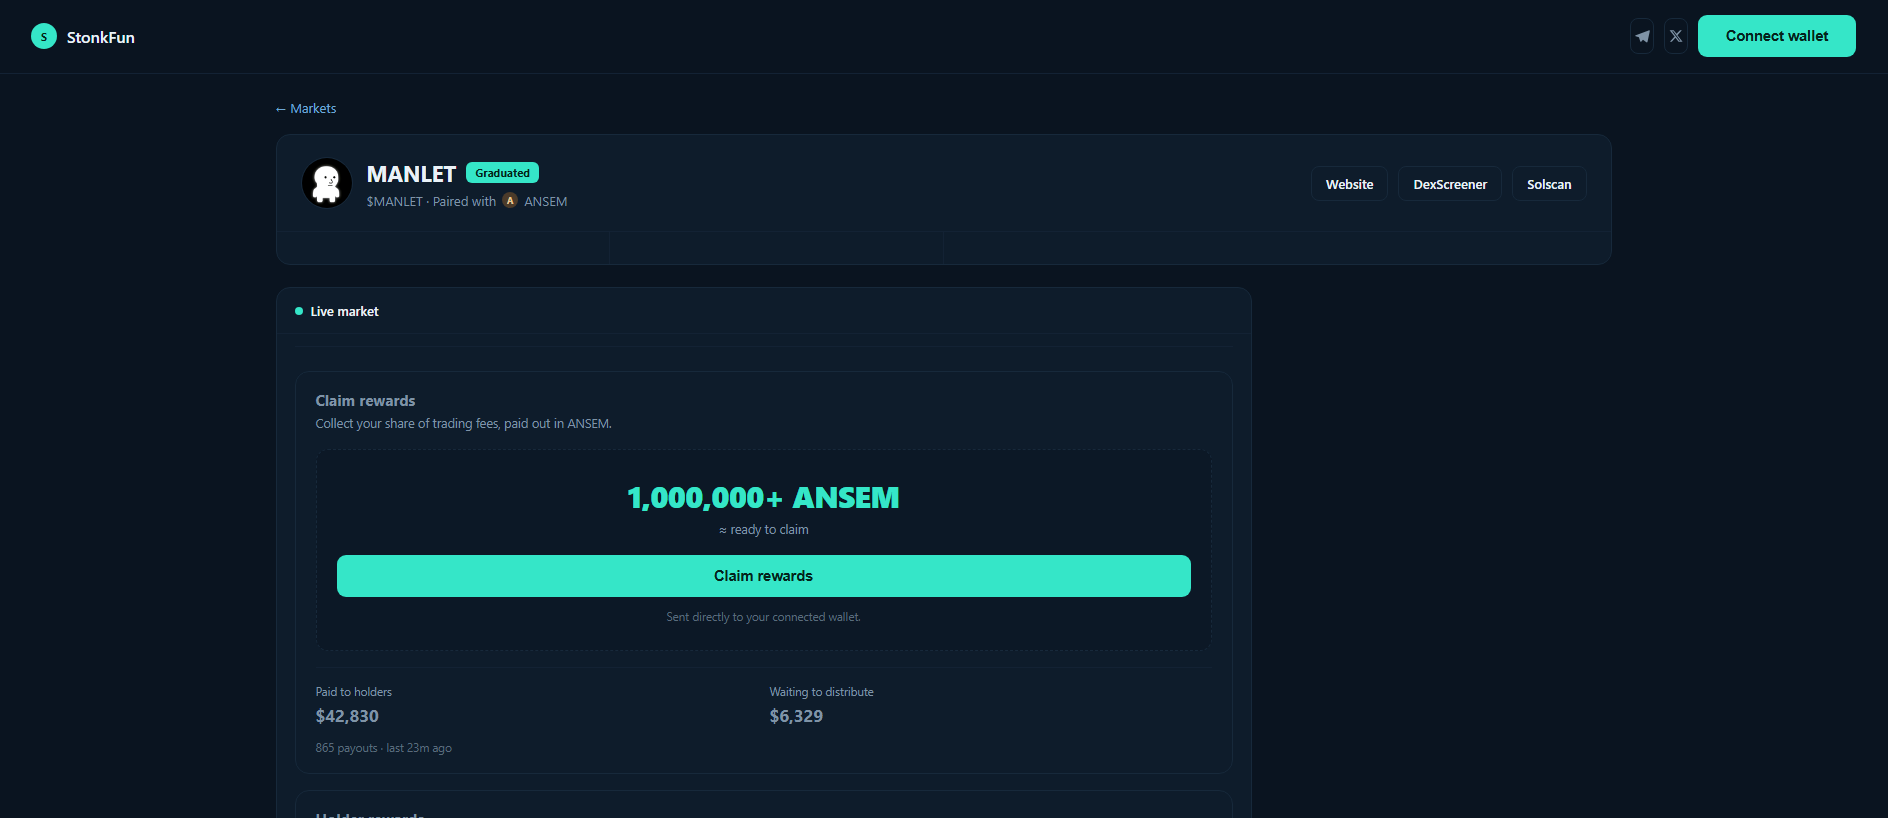Click the MANLET token avatar

327,183
